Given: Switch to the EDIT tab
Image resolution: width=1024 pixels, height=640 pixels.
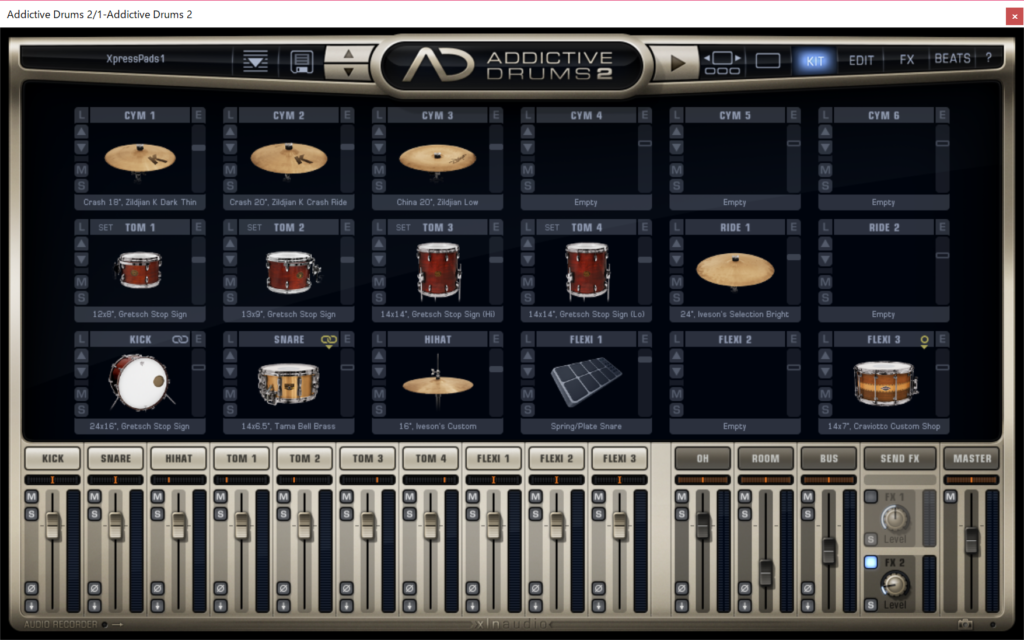Looking at the screenshot, I should click(861, 60).
